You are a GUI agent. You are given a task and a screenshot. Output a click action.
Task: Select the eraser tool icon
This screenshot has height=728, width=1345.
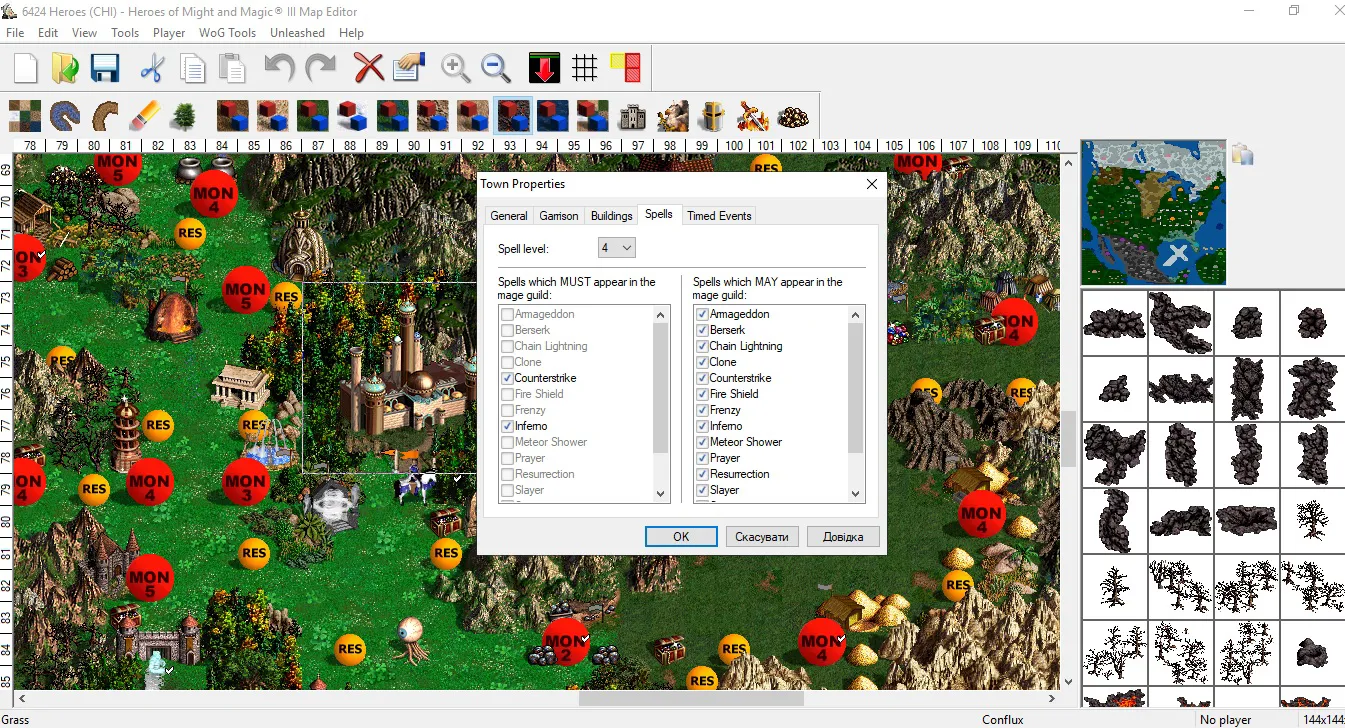tap(145, 116)
